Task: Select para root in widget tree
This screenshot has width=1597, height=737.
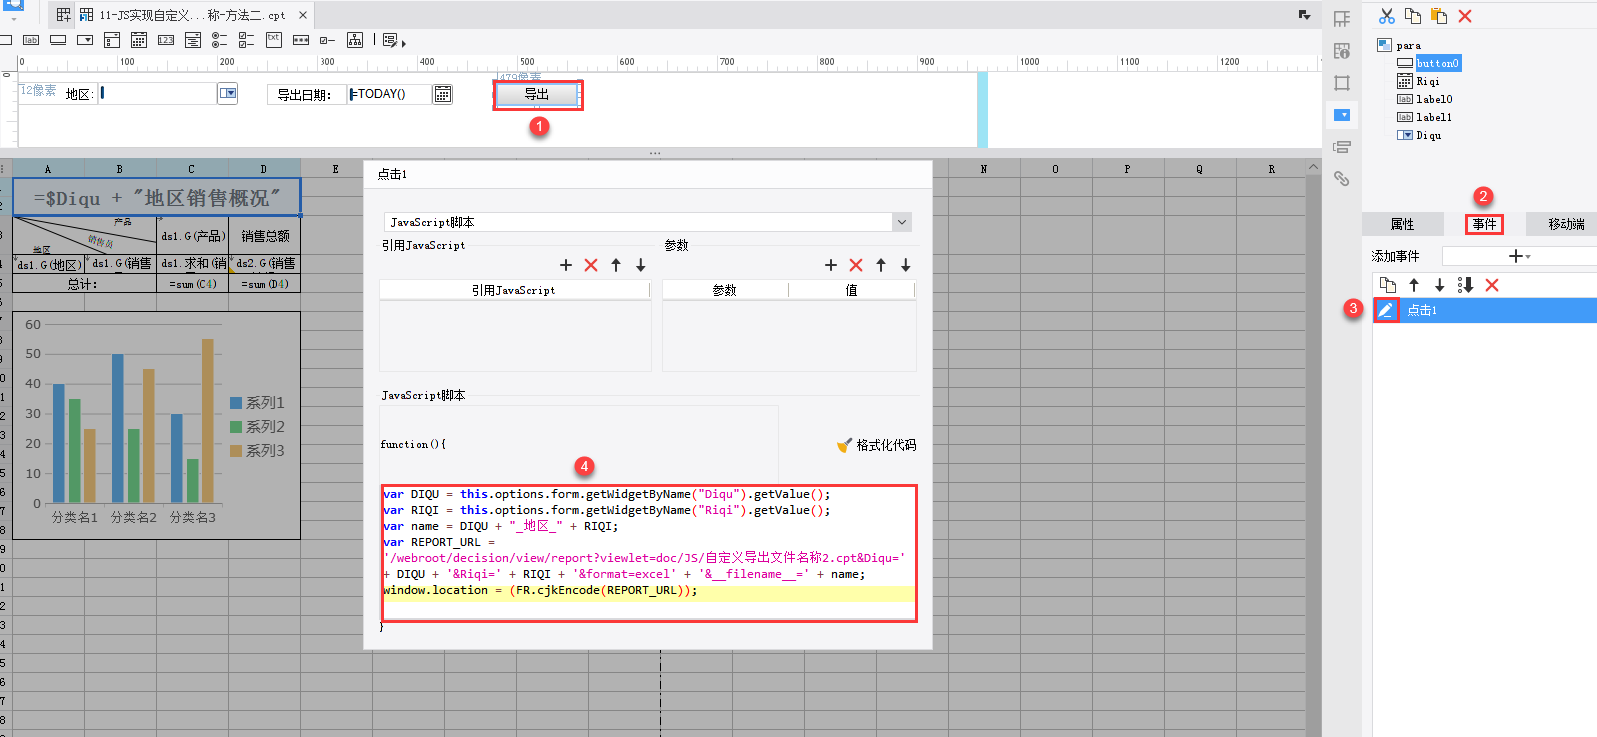Action: click(1408, 45)
